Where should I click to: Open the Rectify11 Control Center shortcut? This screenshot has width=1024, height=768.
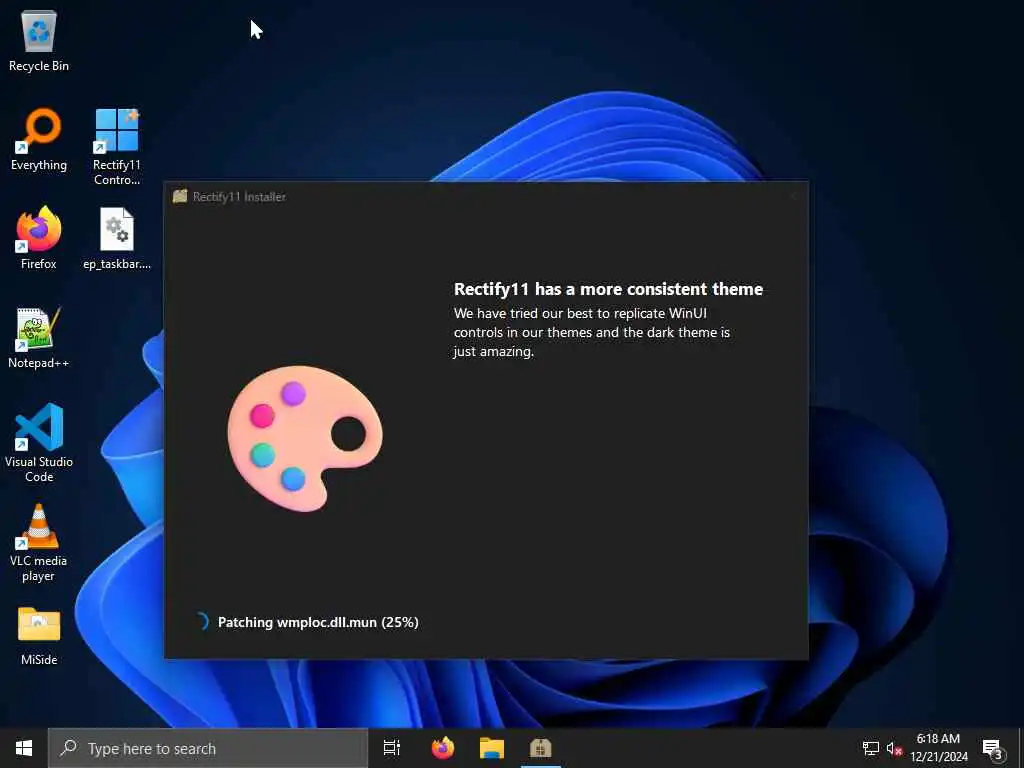[116, 146]
